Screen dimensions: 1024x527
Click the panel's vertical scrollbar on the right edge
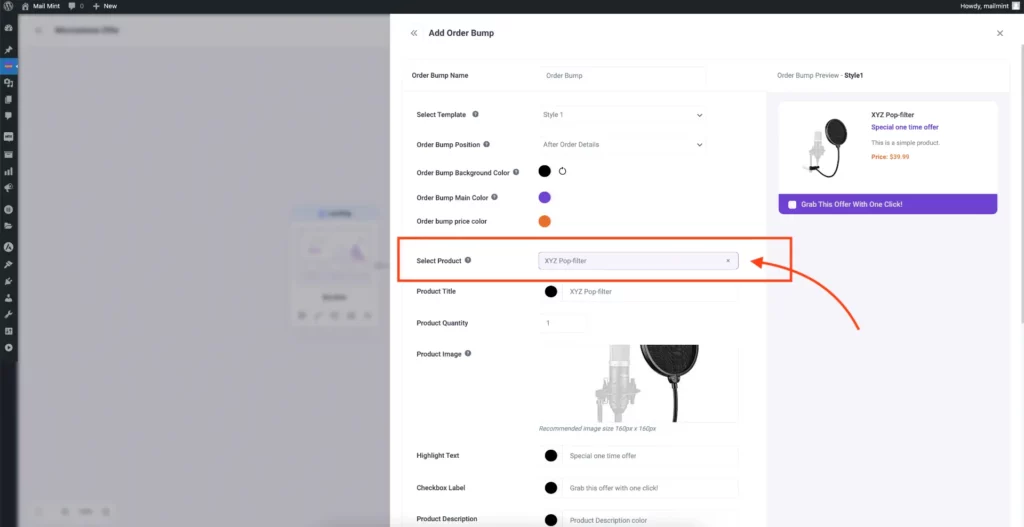click(1021, 183)
